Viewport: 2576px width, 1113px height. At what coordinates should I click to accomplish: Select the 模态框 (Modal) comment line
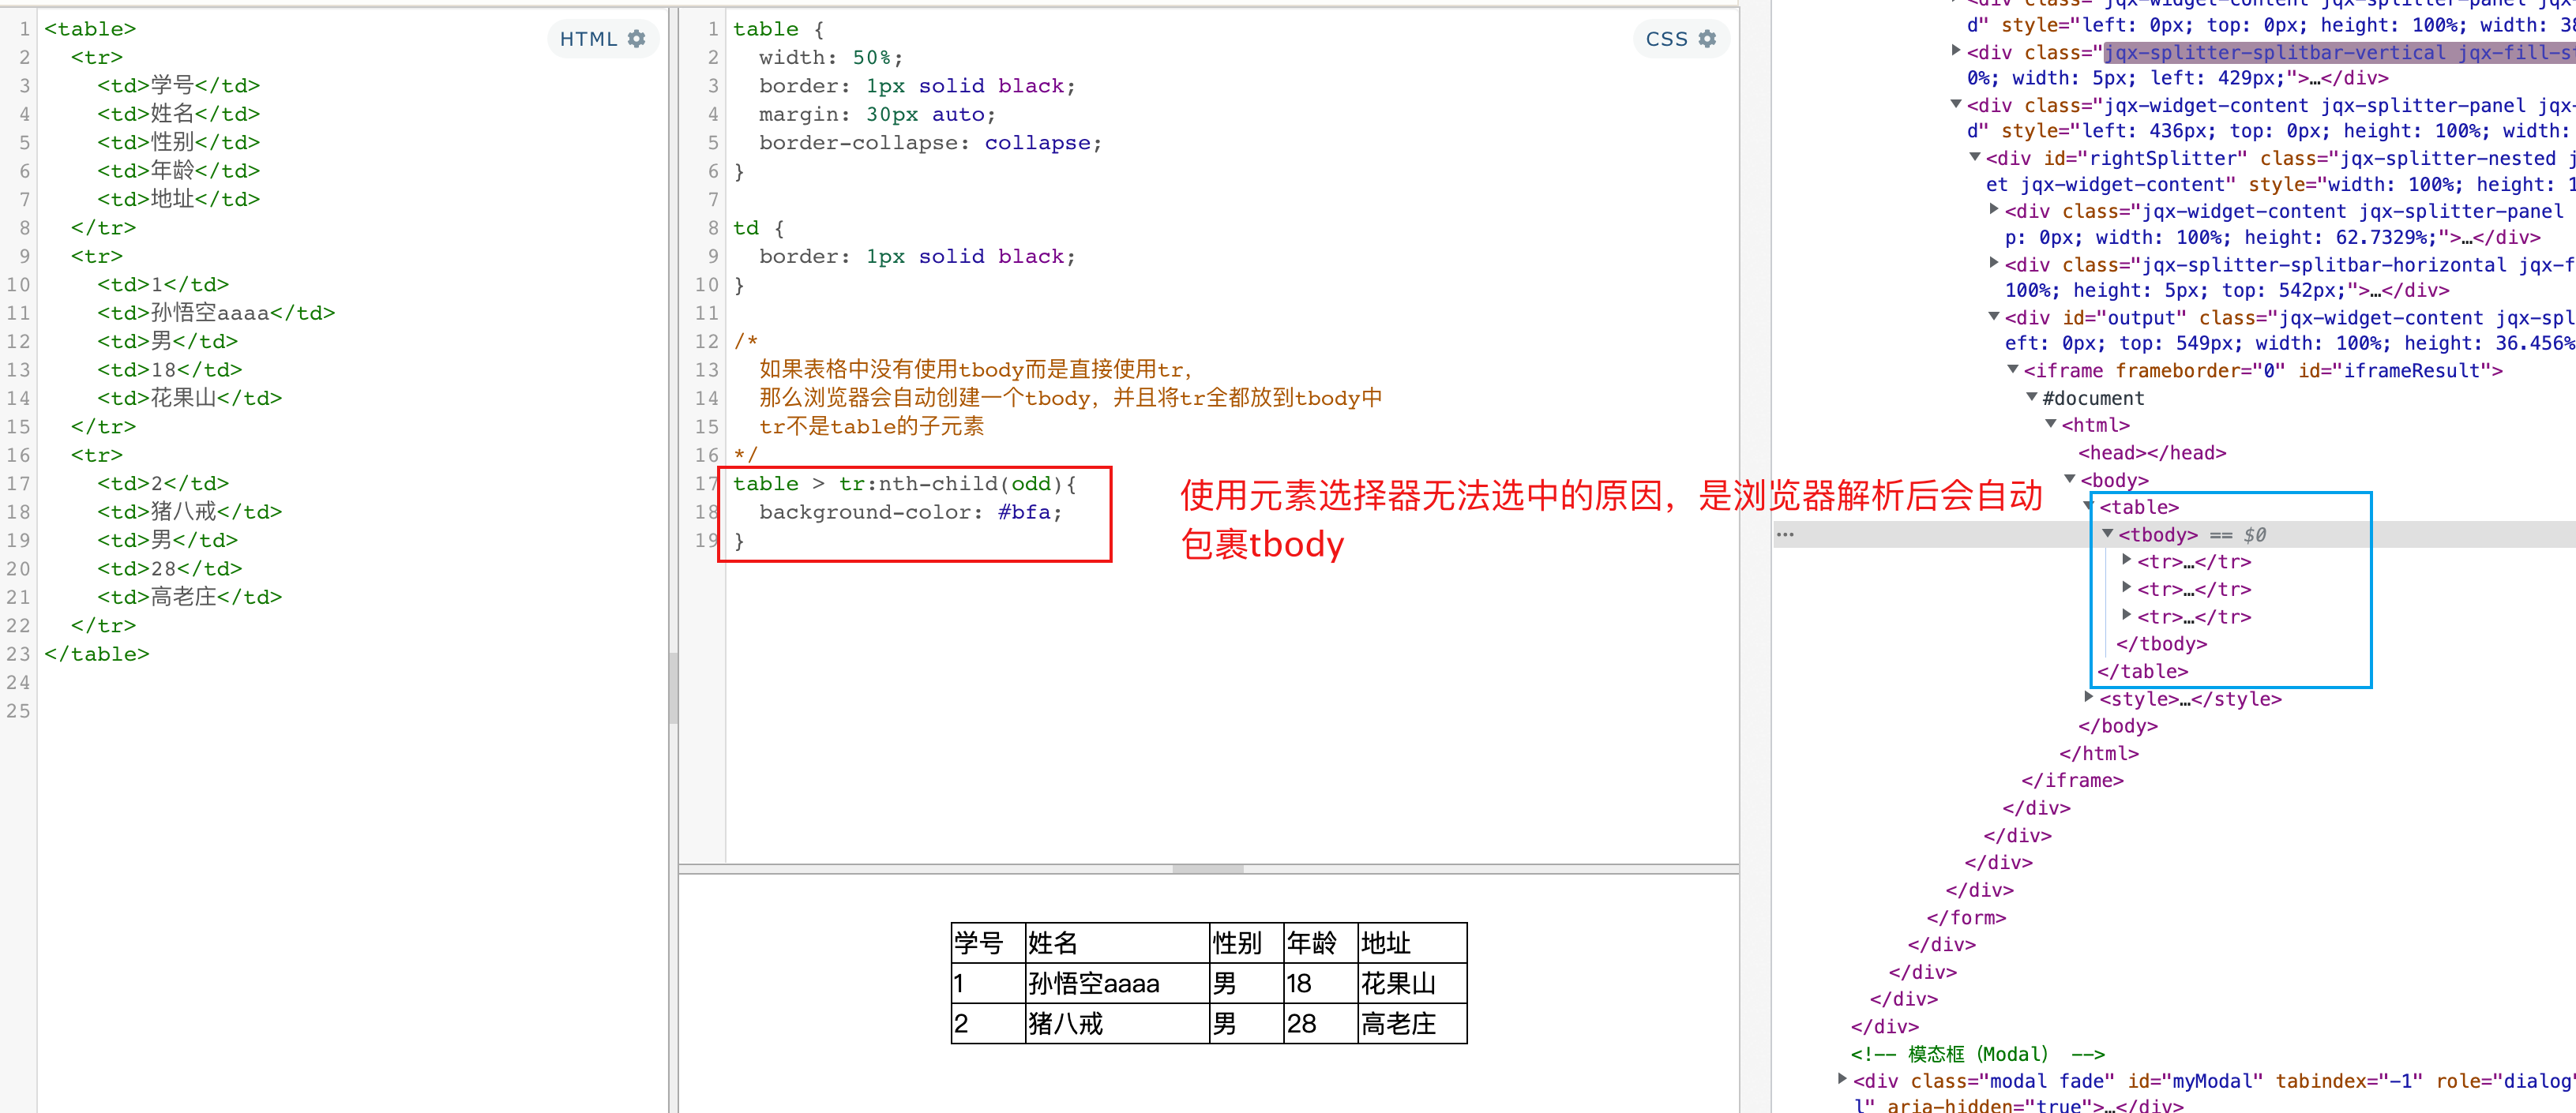(x=1977, y=1054)
